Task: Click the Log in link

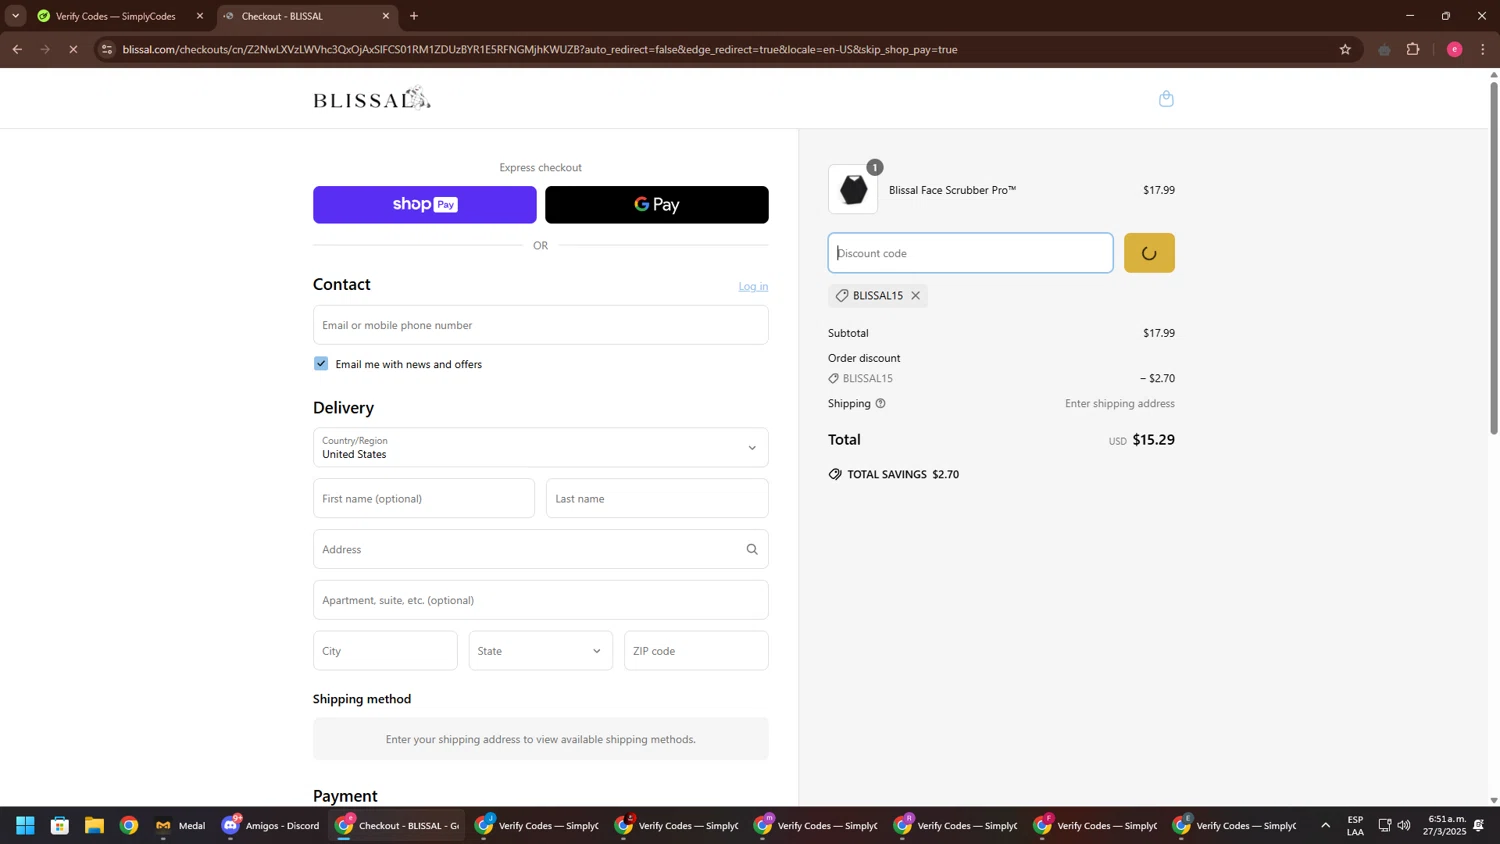Action: tap(753, 287)
